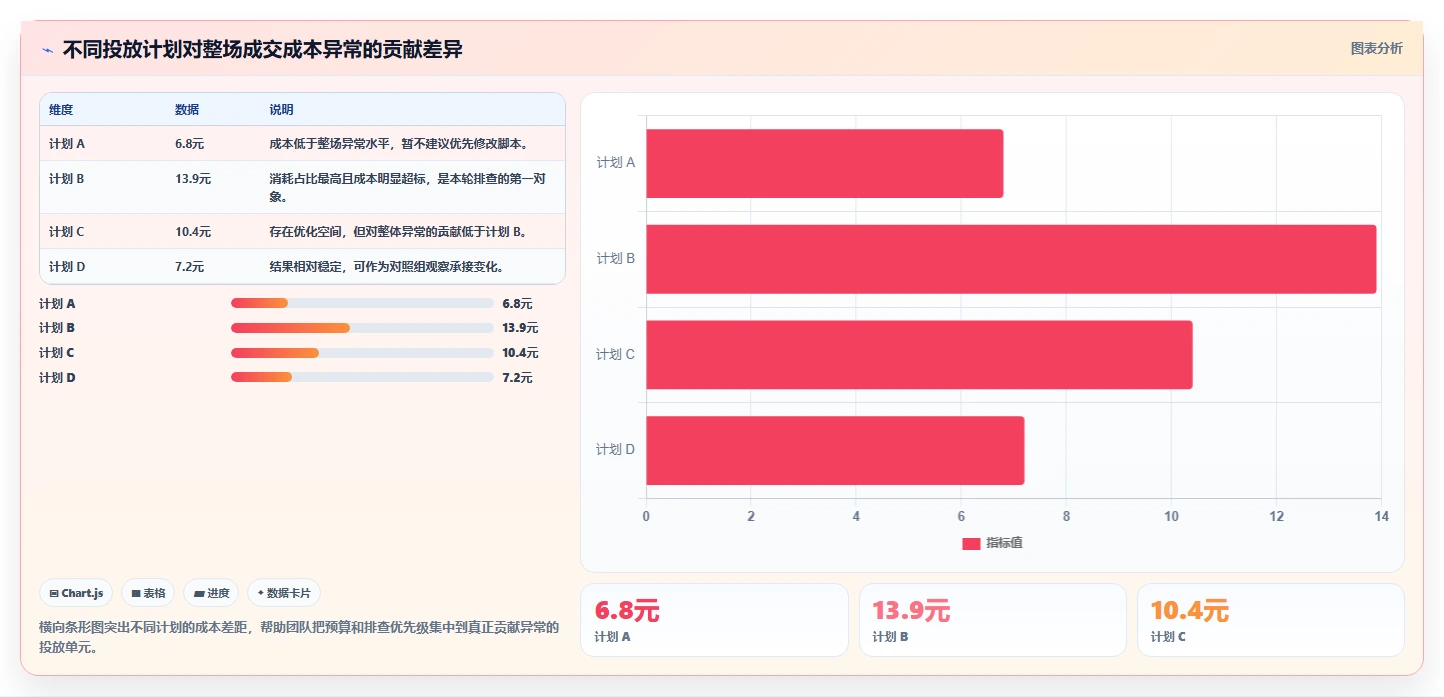Click the 计划 A progress bar

[x=362, y=303]
